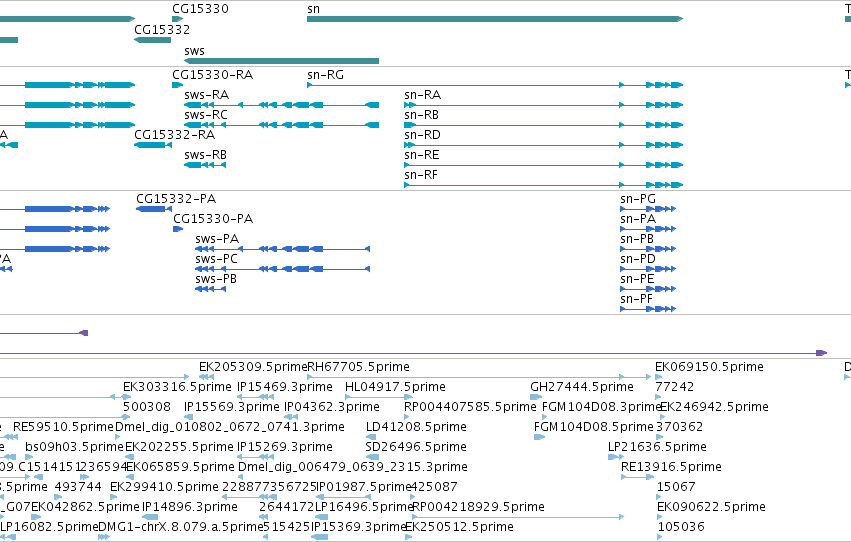Click transcript sws-RC
Screen dimensions: 851x542
(281, 125)
